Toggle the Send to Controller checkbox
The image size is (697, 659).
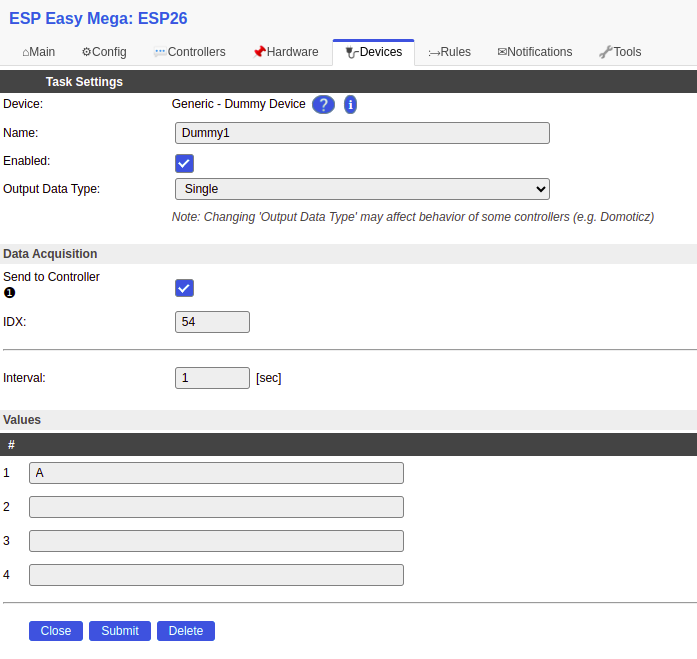pos(184,288)
